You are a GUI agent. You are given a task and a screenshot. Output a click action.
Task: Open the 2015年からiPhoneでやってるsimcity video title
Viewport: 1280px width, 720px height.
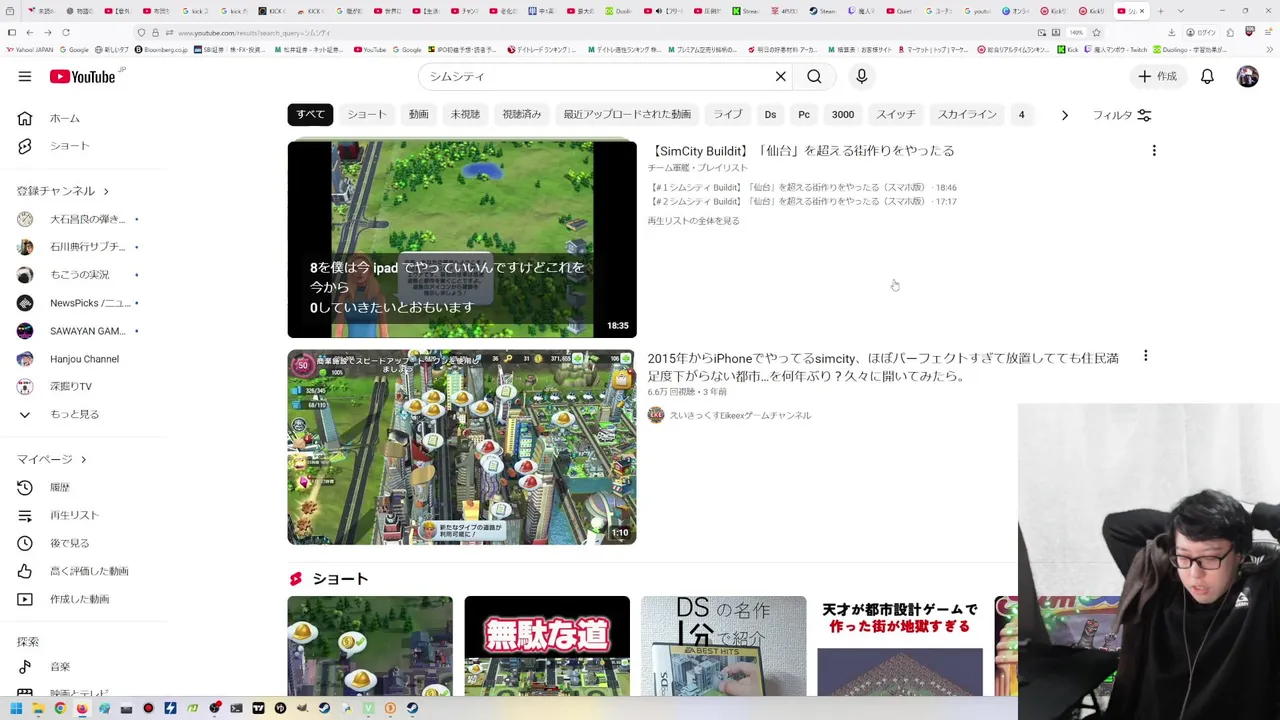point(883,367)
